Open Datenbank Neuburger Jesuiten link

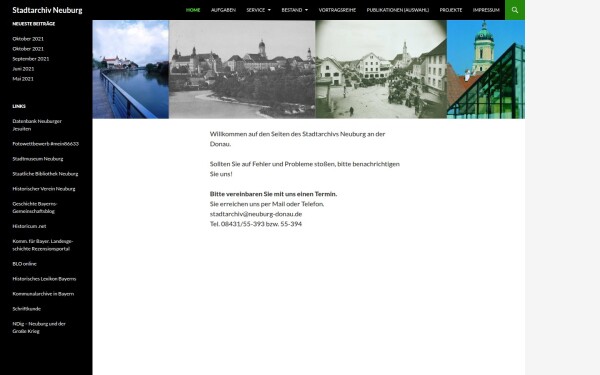pos(37,125)
